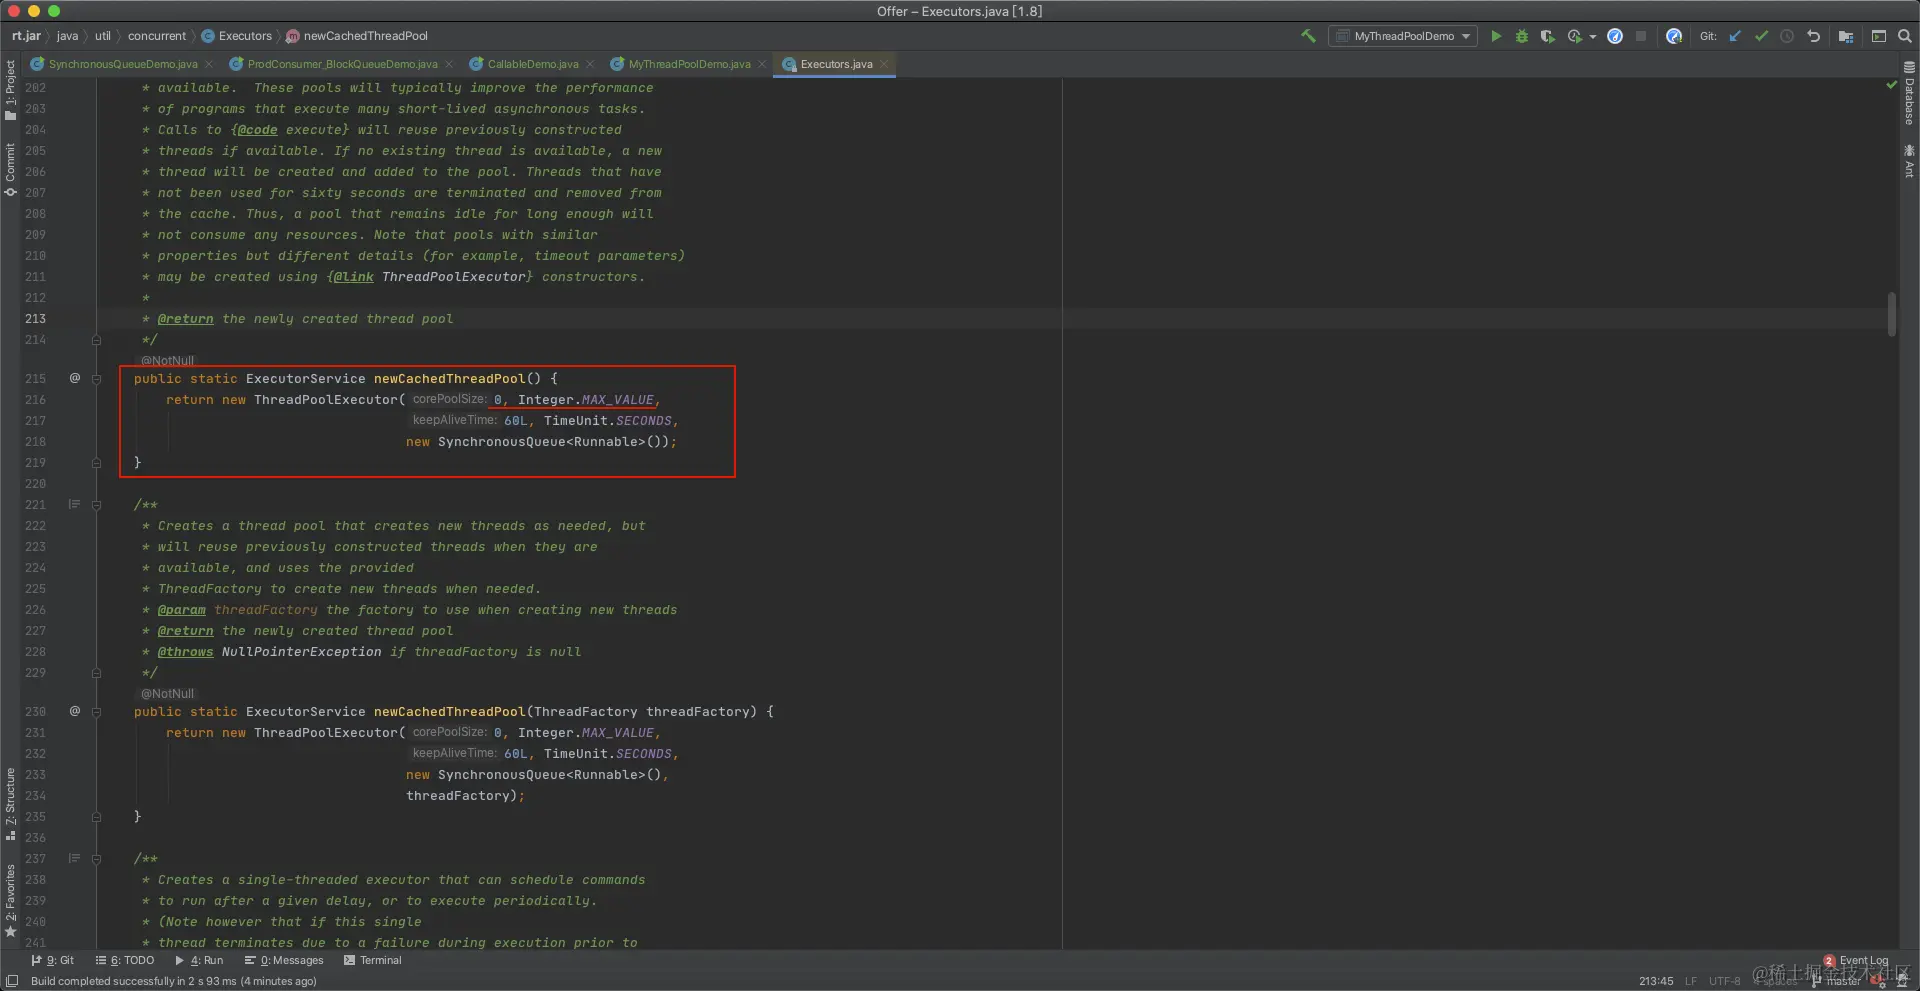Collapse the Javadoc comment starting at line 237

[x=96, y=859]
